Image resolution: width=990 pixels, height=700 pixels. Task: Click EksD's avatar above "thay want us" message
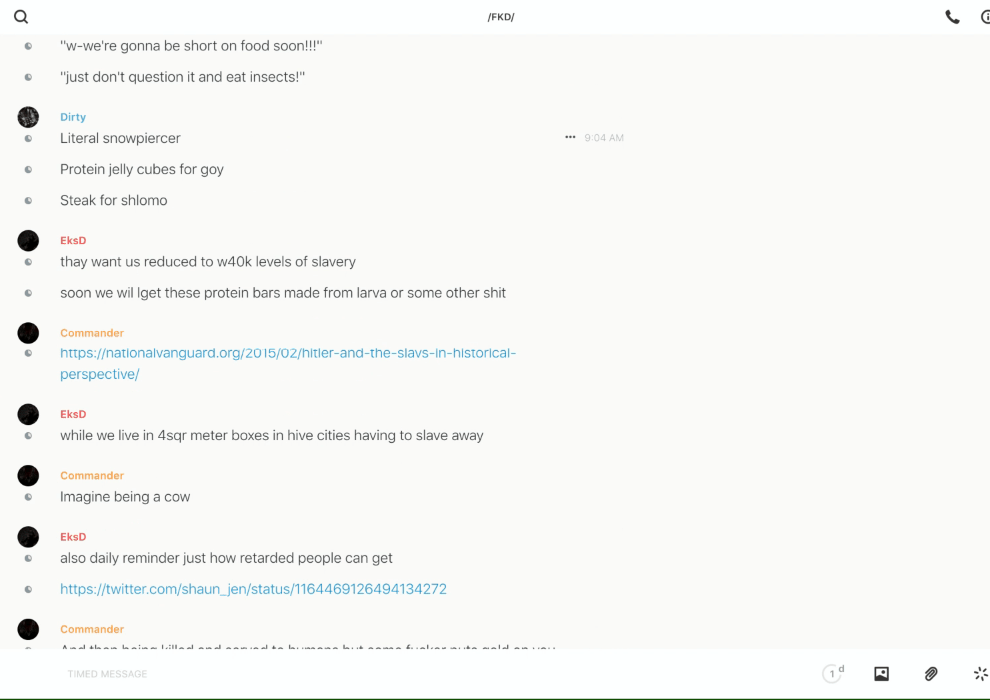pos(28,240)
